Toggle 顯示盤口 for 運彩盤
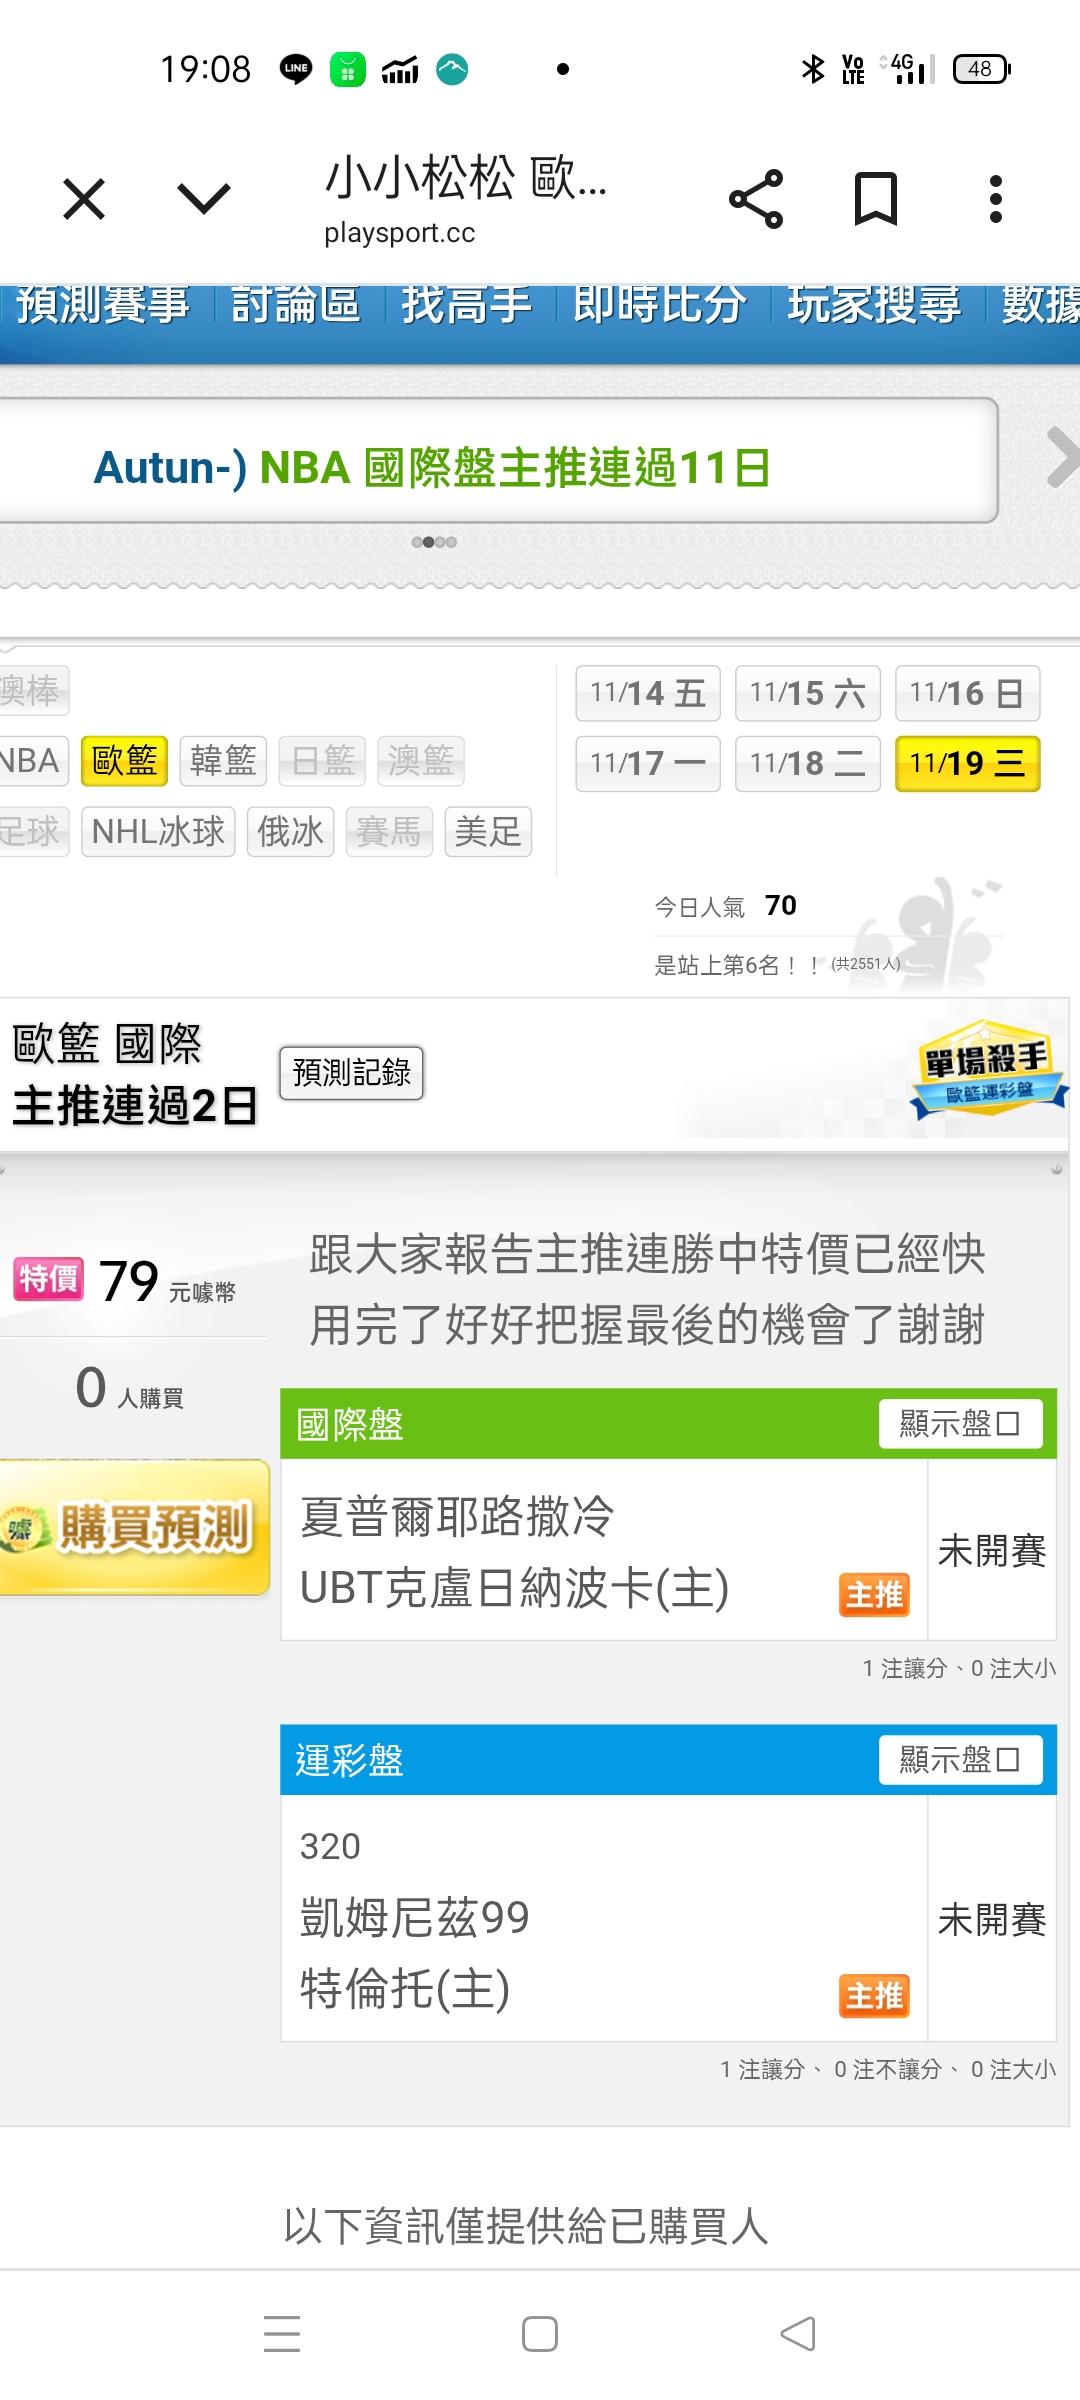 click(x=961, y=1759)
